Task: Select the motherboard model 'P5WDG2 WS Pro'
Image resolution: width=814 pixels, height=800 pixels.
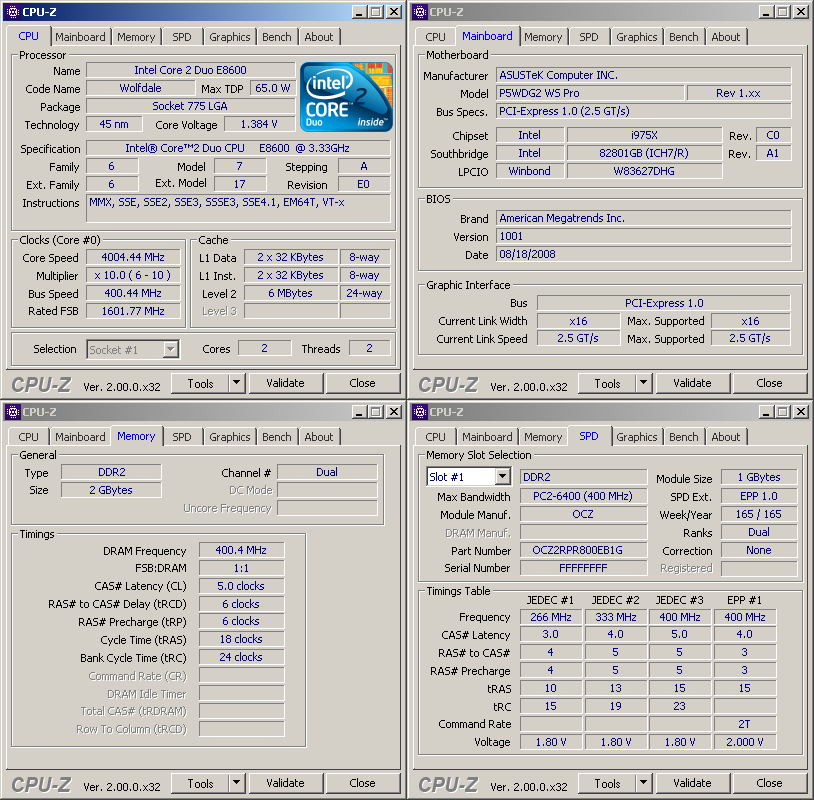Action: 590,93
